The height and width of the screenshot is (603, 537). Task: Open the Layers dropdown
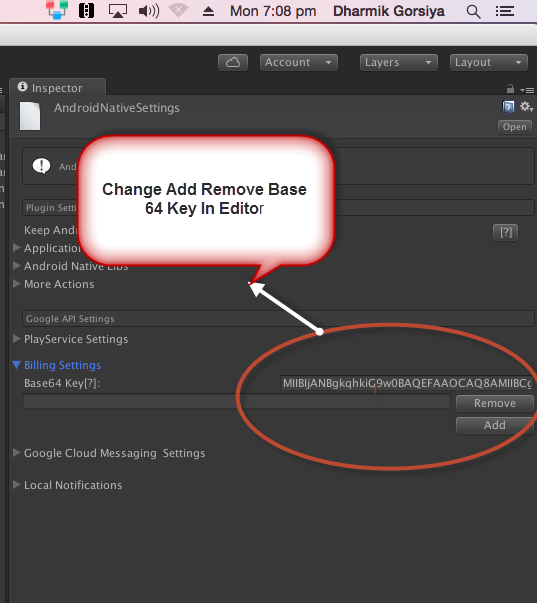[399, 62]
